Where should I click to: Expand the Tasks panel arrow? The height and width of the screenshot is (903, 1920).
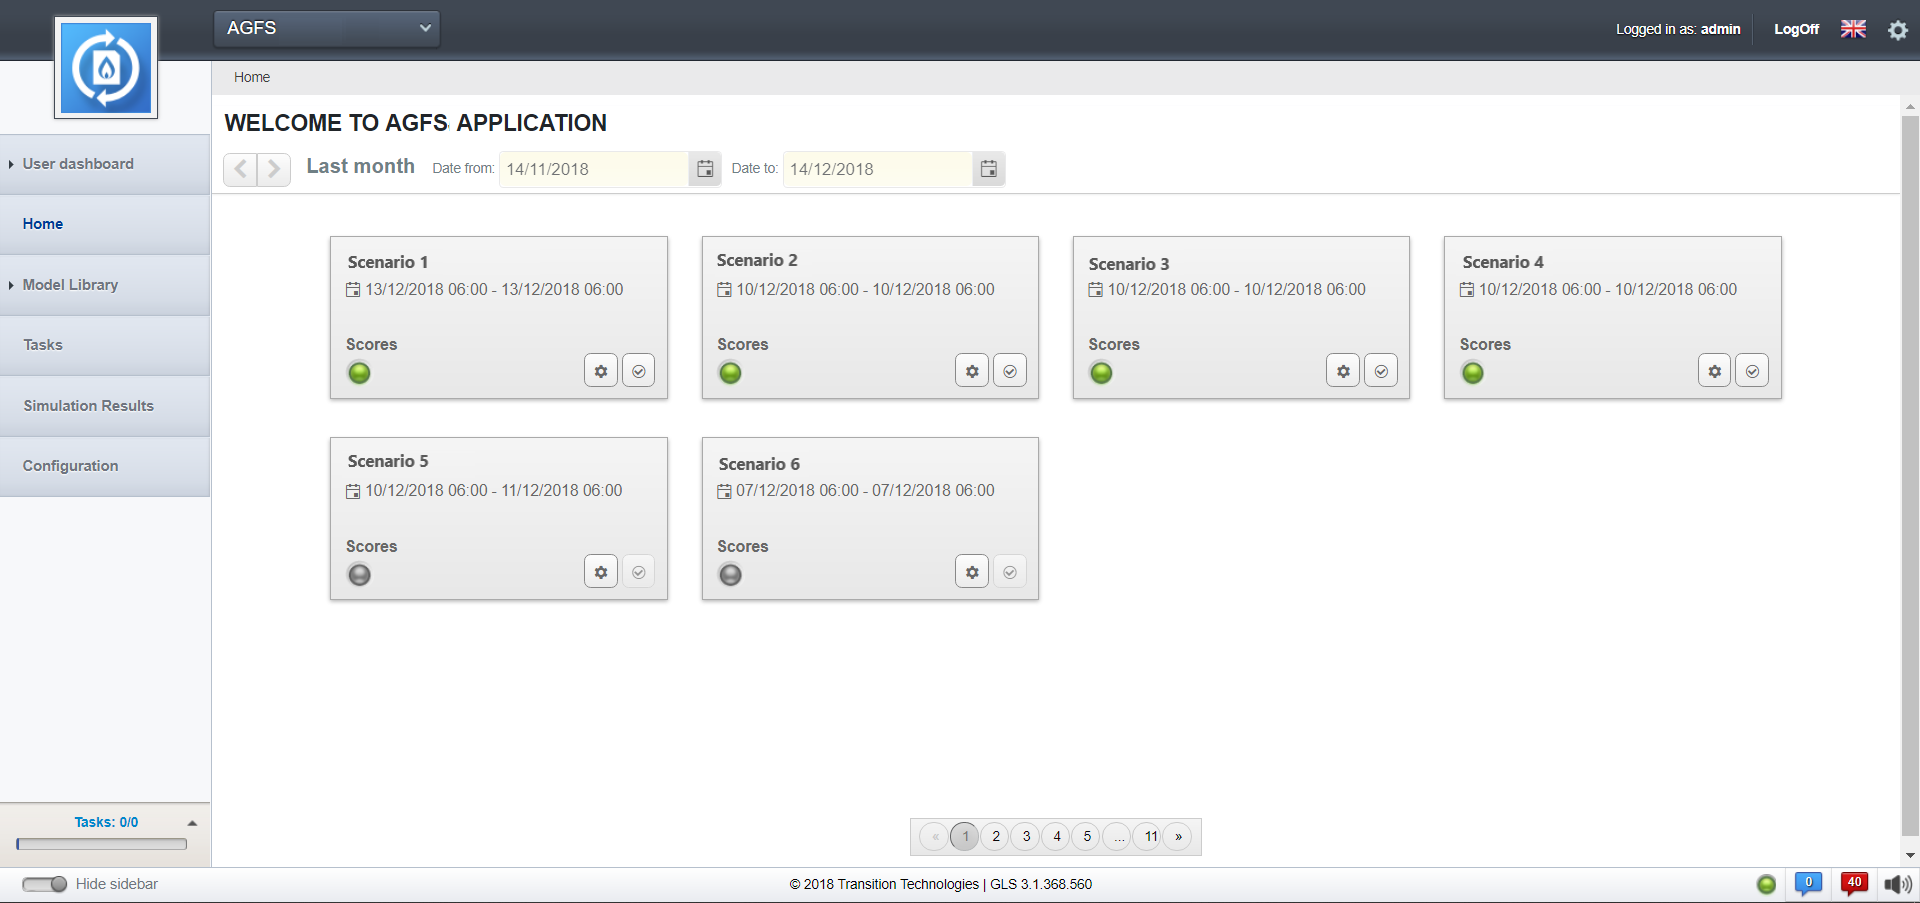click(x=192, y=823)
